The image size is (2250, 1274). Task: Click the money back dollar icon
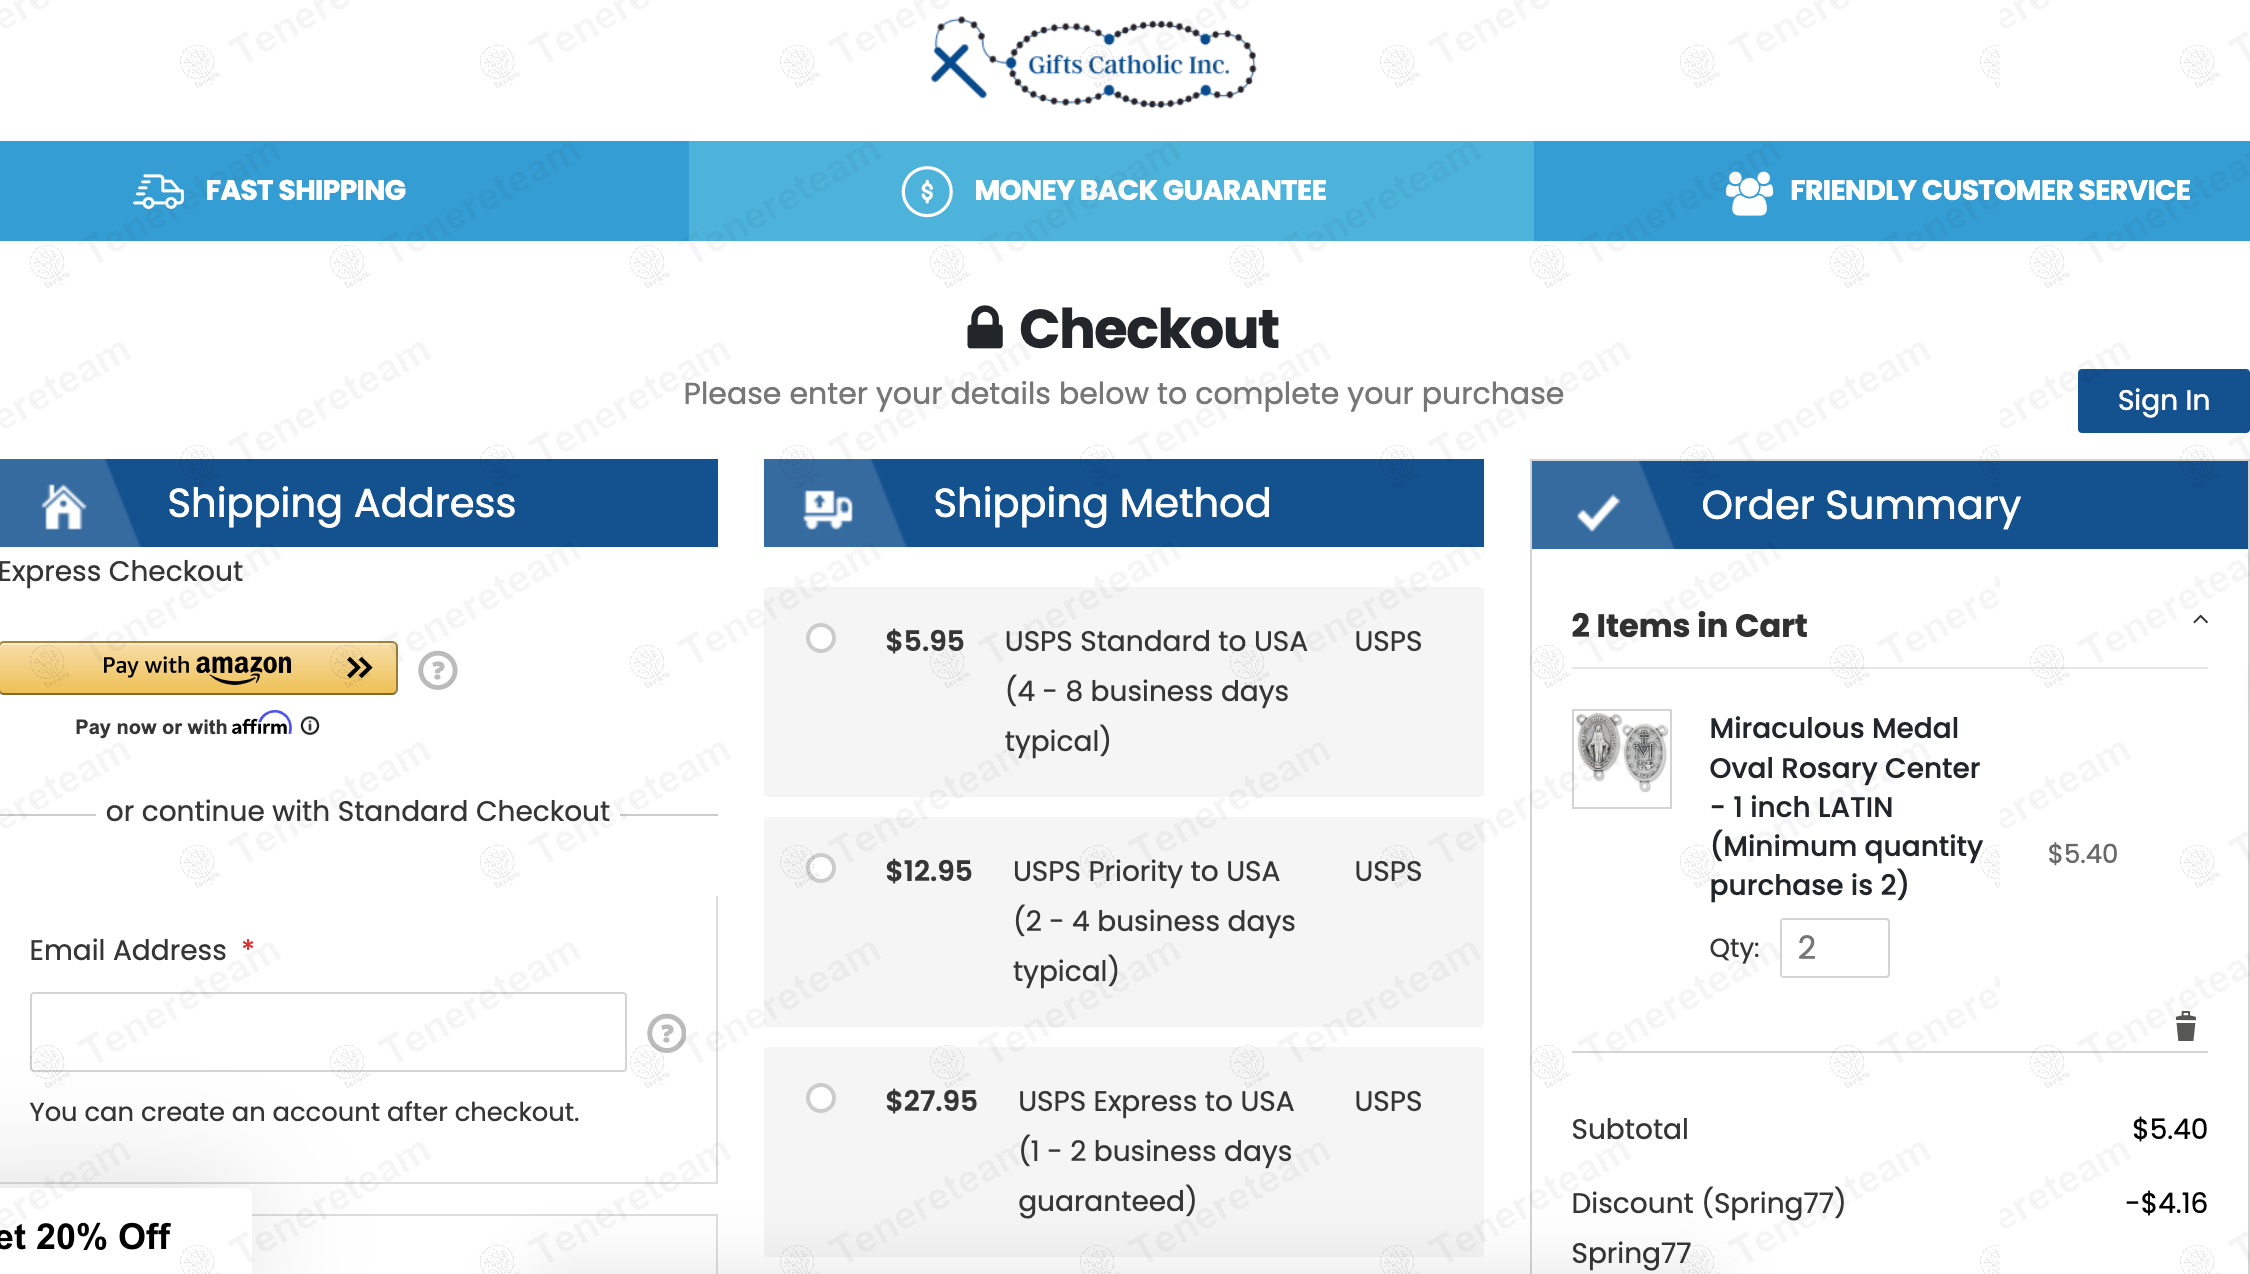[x=927, y=191]
